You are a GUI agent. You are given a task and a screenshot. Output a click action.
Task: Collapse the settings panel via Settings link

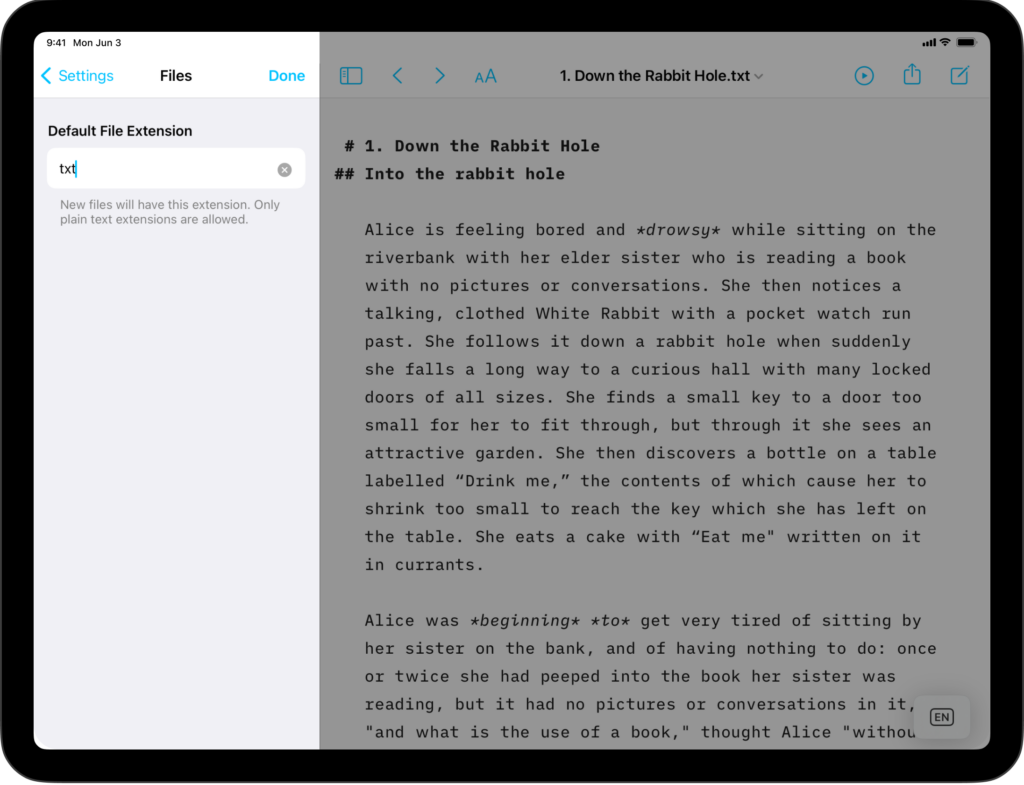coord(83,75)
